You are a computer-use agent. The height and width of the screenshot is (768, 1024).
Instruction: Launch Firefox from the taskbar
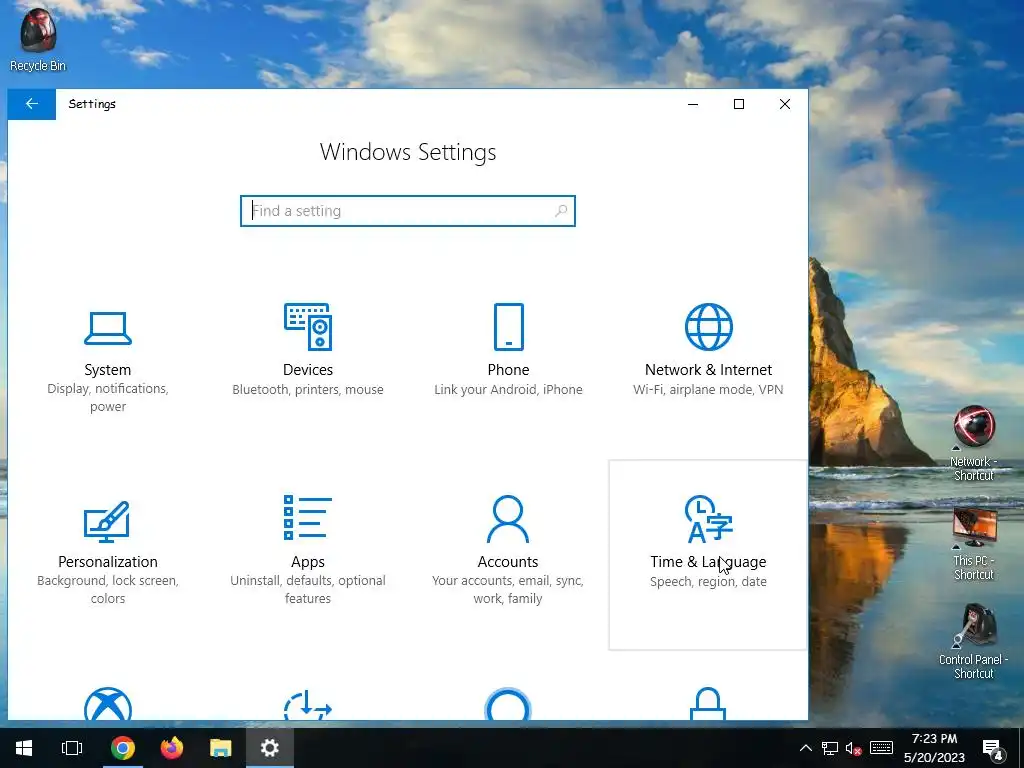[x=172, y=748]
